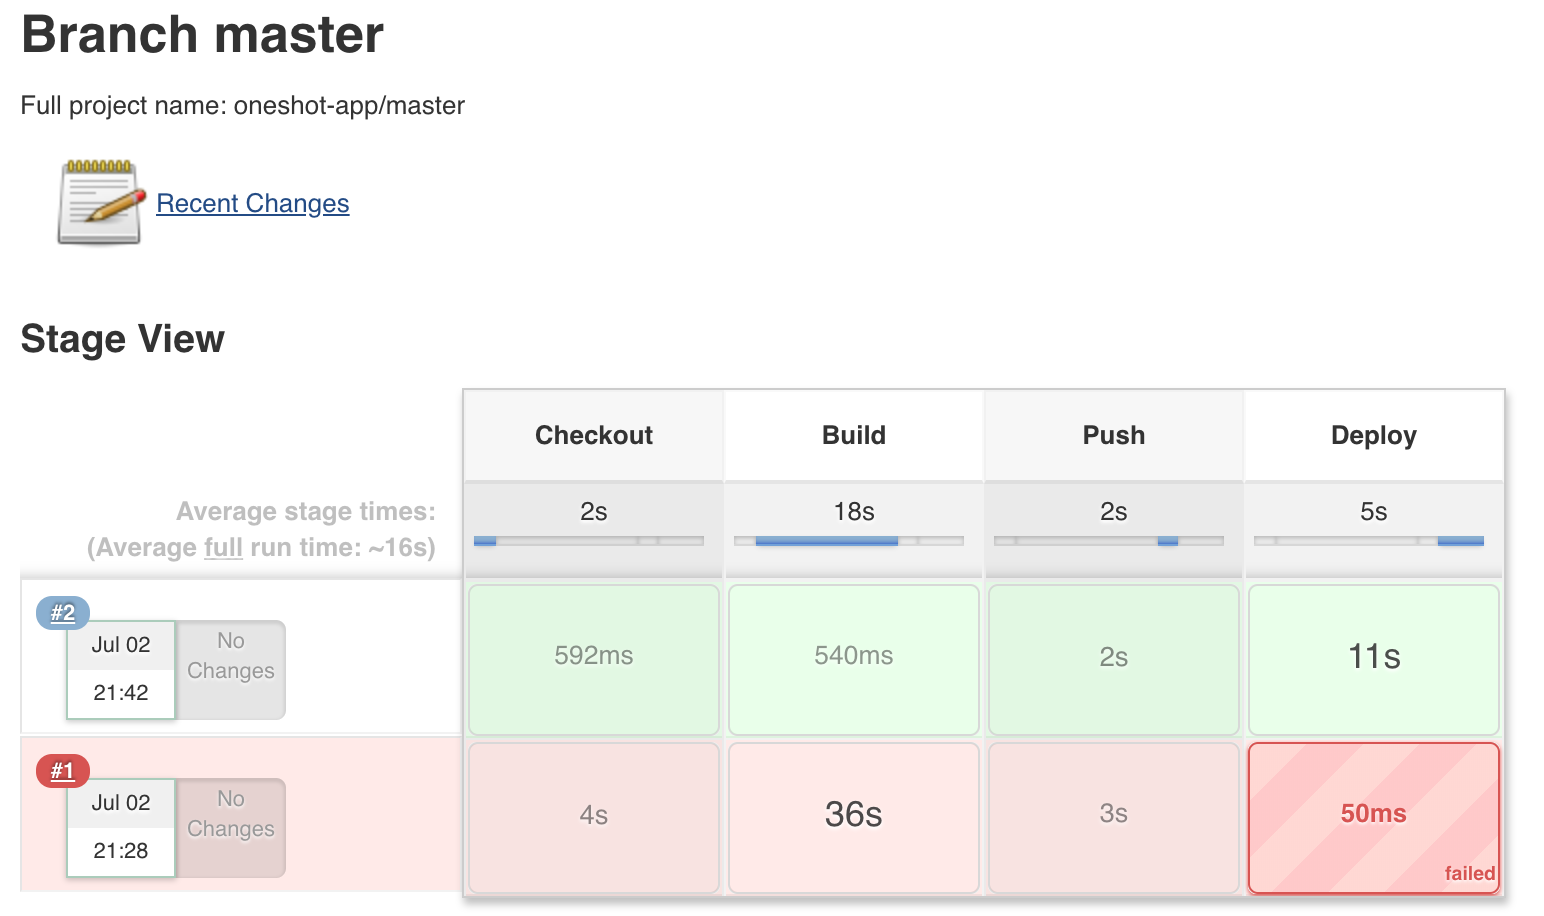Open the Recent Changes link

pyautogui.click(x=253, y=203)
